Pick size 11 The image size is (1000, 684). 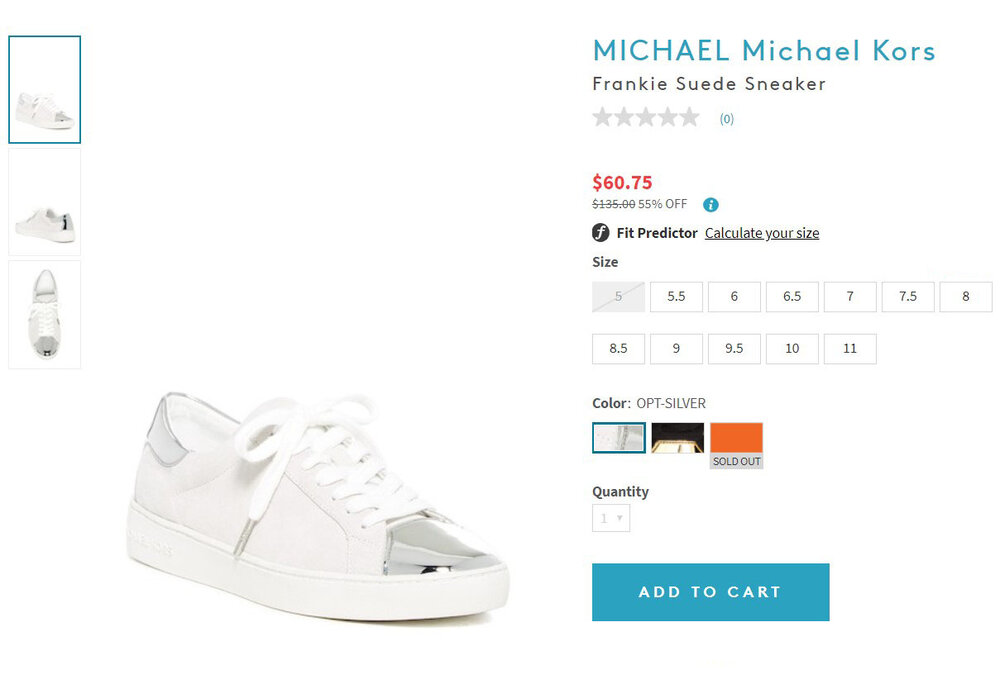point(850,349)
